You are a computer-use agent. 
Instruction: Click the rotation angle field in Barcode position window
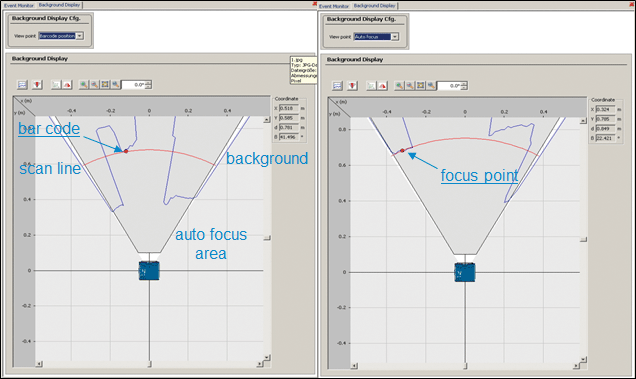(133, 85)
